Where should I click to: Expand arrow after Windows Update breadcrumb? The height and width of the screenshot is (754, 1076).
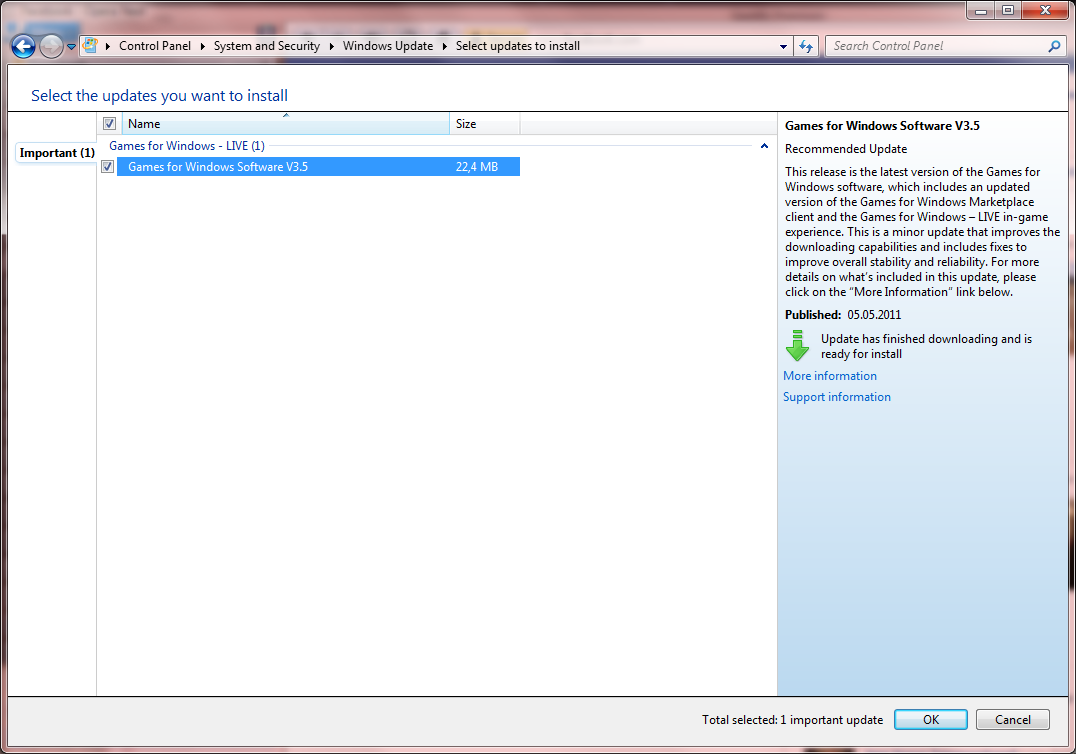tap(445, 46)
